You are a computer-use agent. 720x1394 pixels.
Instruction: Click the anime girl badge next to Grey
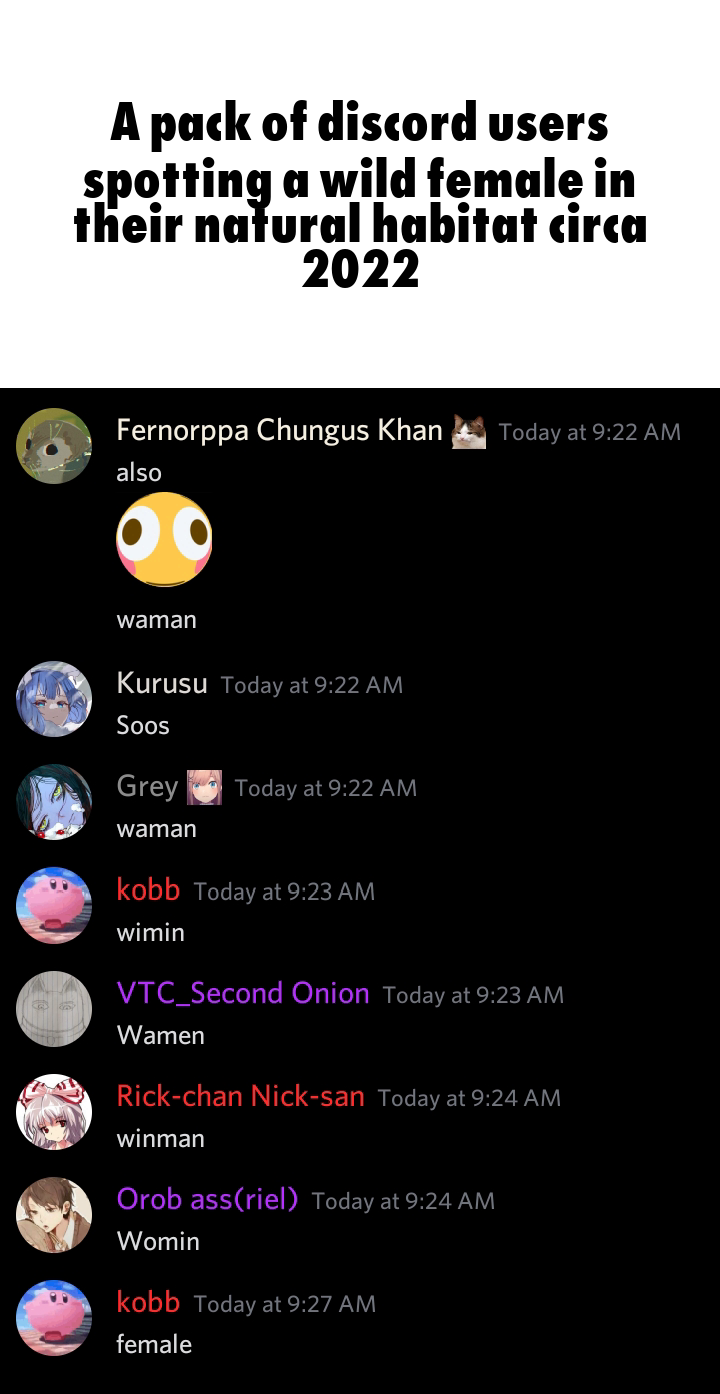[205, 788]
